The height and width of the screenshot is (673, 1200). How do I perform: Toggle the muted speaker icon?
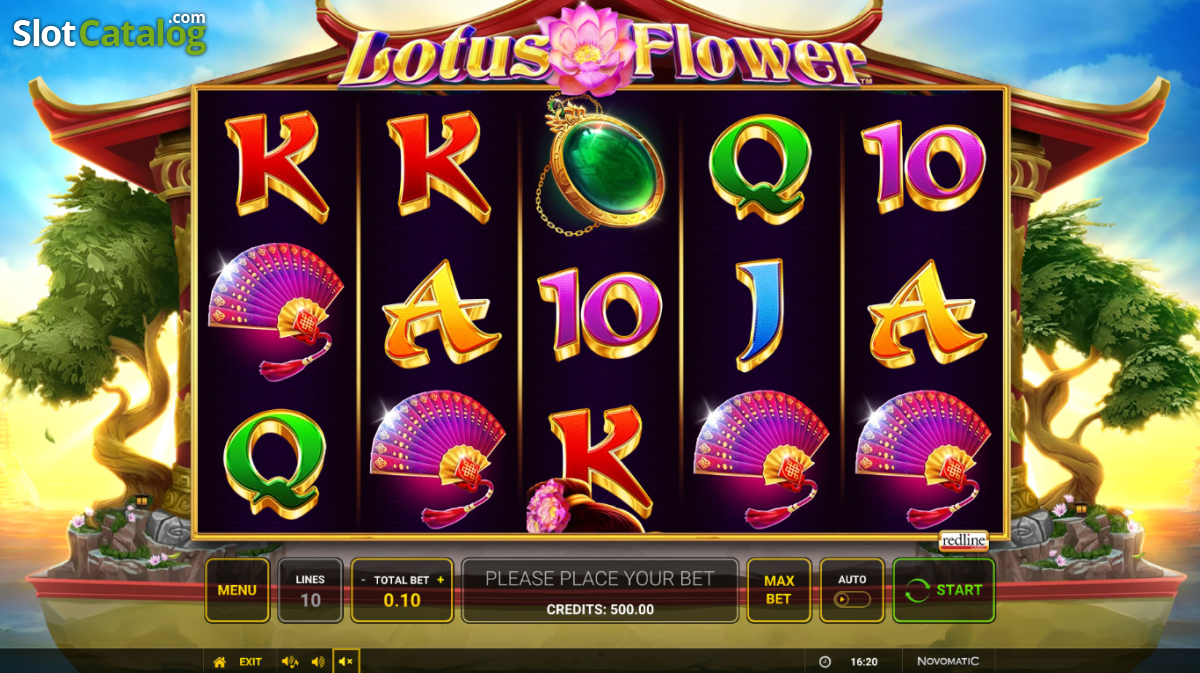coord(346,662)
